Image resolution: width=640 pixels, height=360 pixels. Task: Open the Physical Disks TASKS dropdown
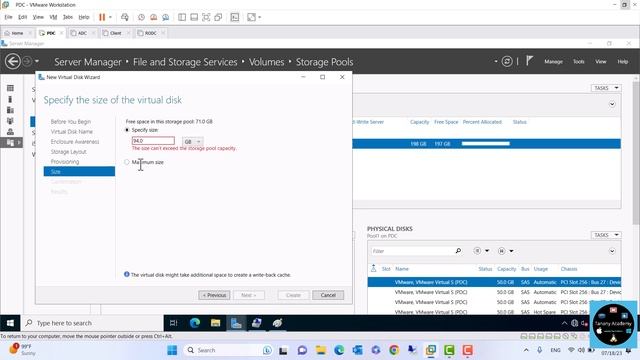point(606,235)
